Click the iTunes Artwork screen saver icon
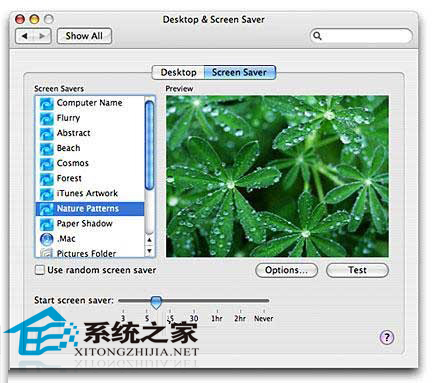 [x=46, y=194]
